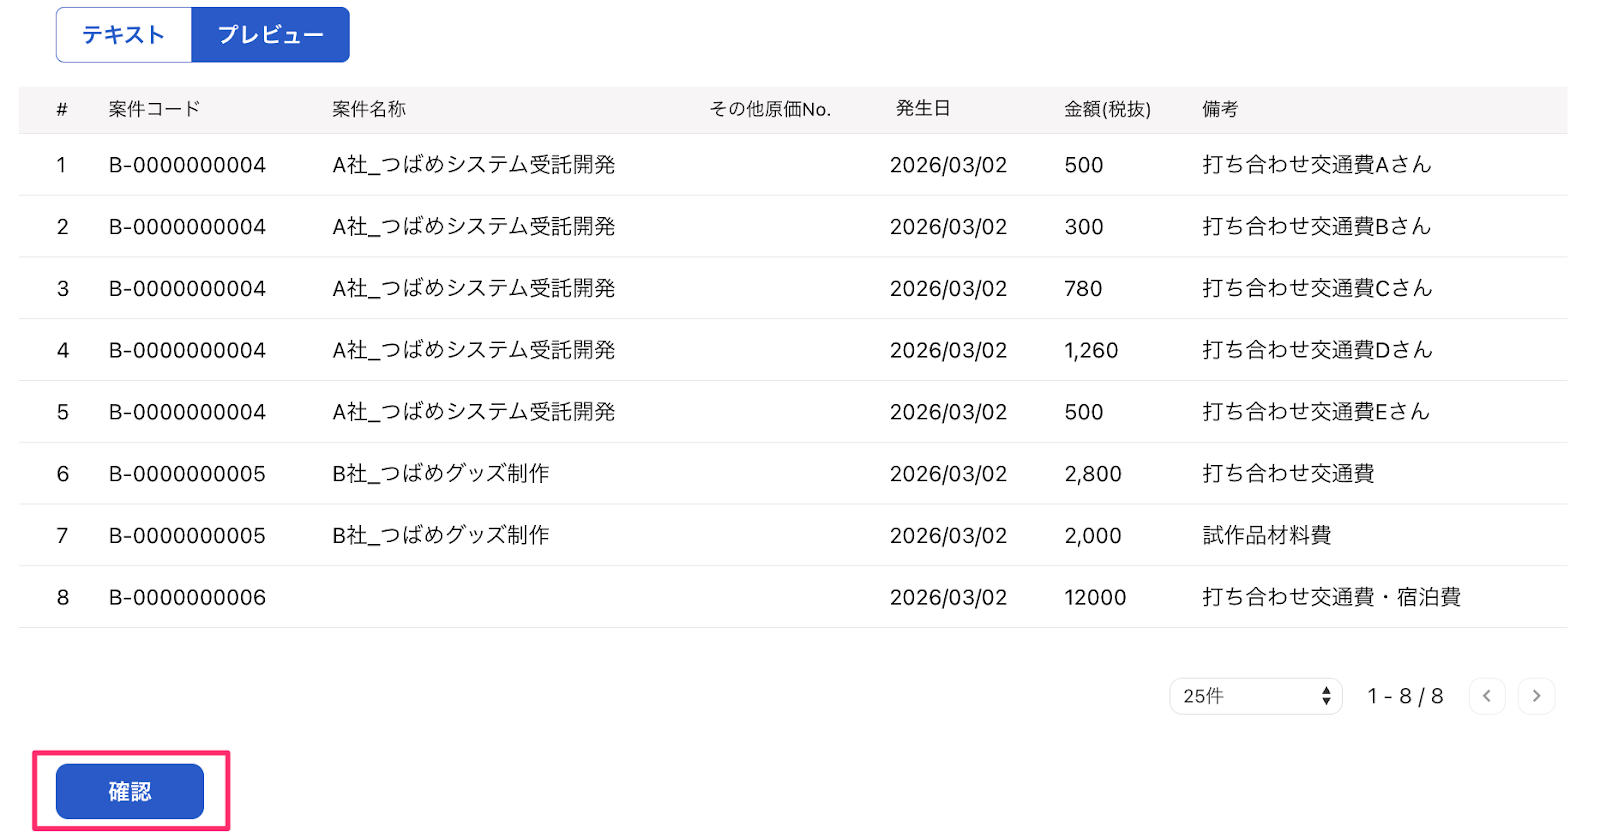The image size is (1600, 839).
Task: Click the 1 - 8 / 8 page count
Action: (1405, 696)
